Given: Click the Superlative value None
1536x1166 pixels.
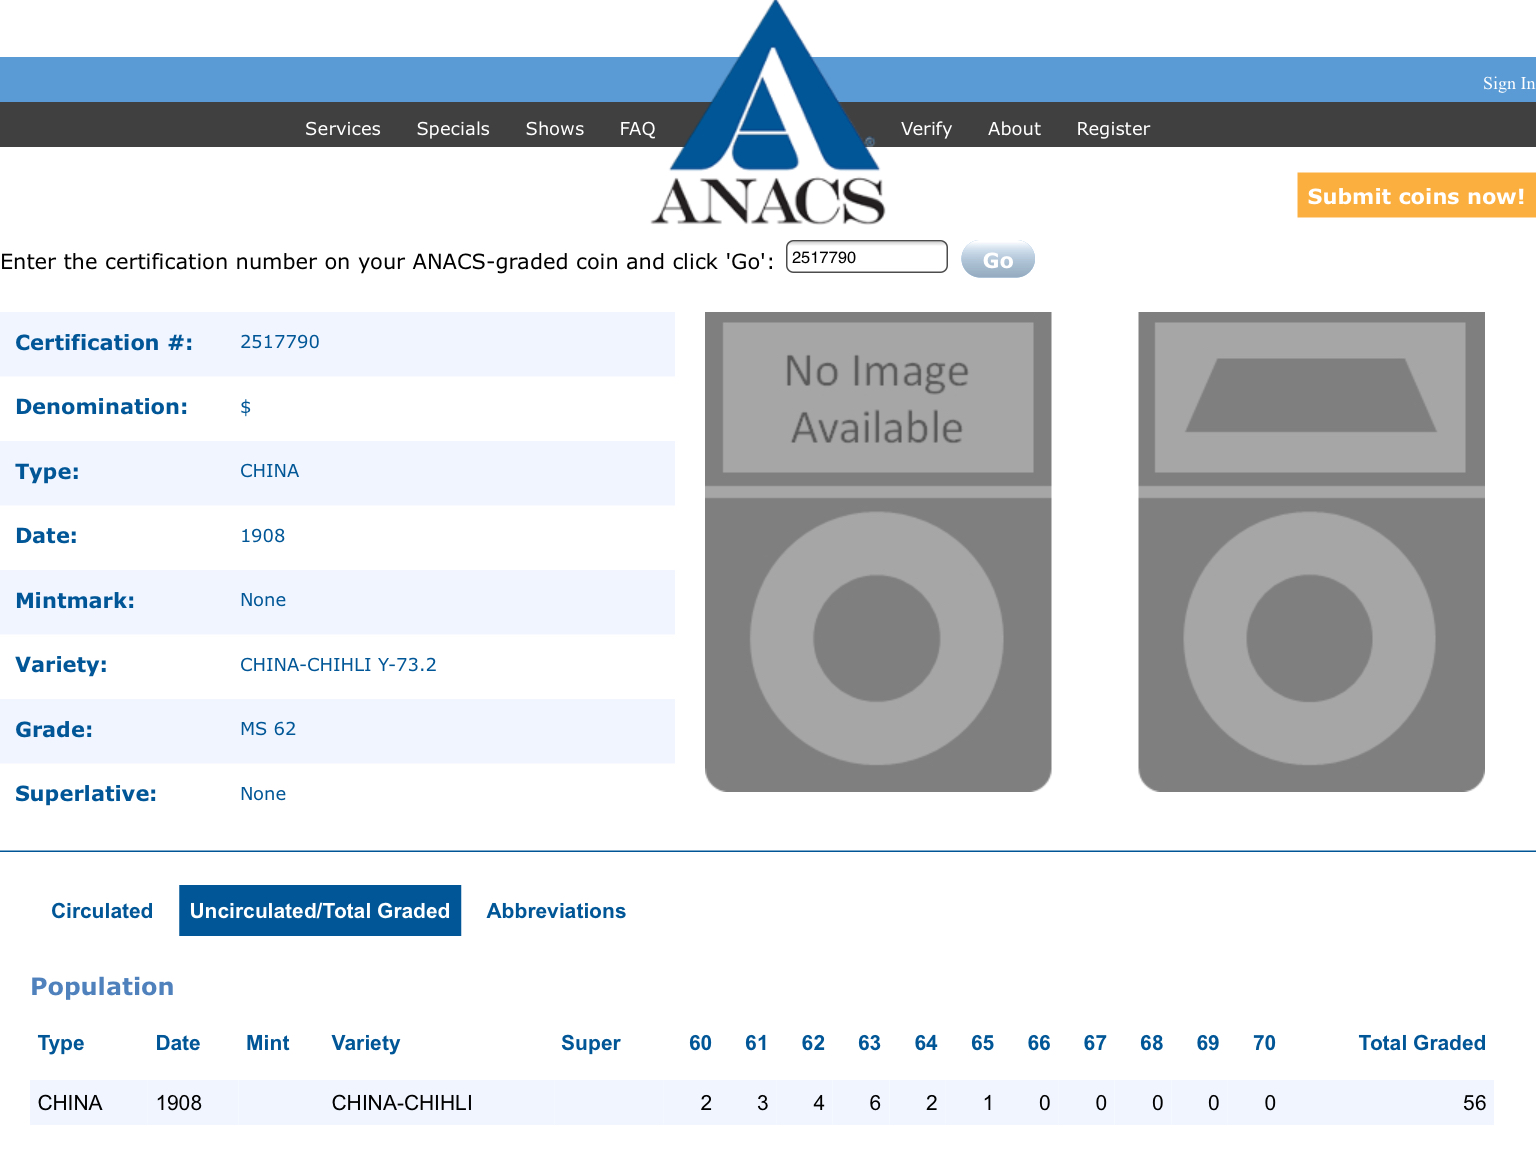Looking at the screenshot, I should click(x=263, y=794).
